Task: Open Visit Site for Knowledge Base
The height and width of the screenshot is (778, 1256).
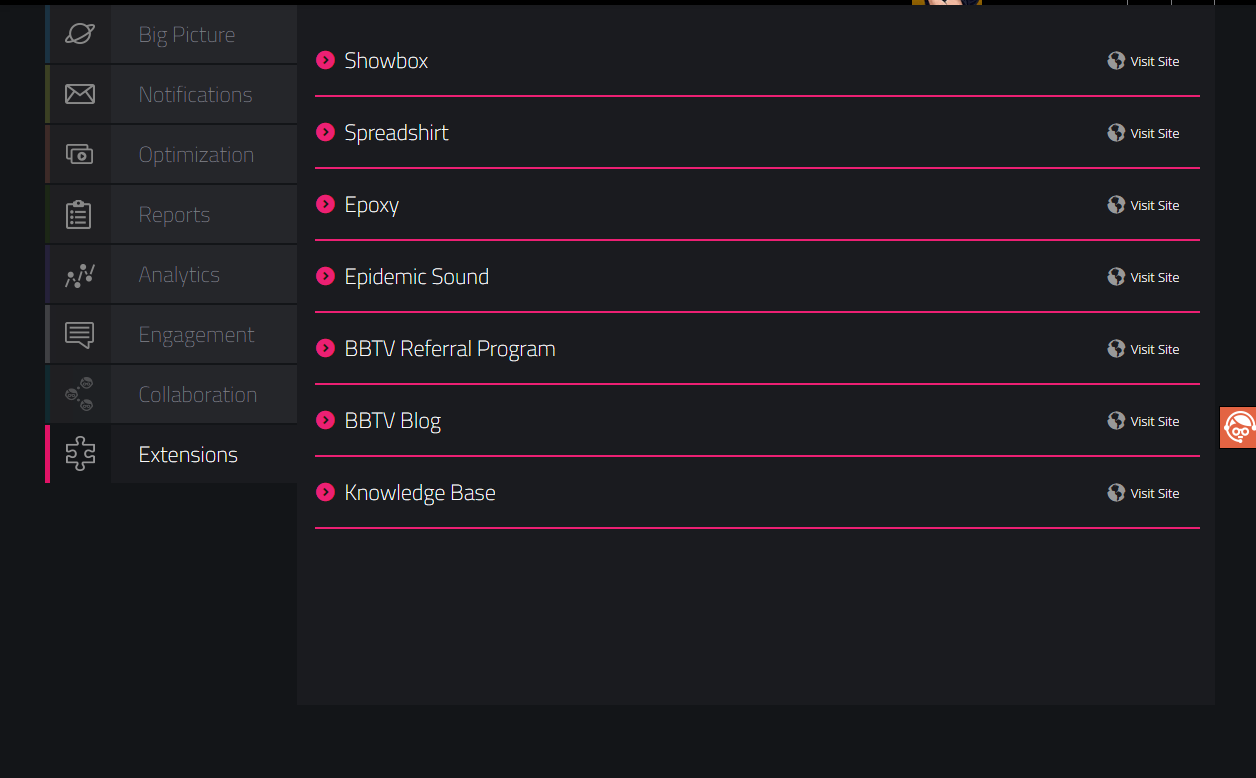Action: pyautogui.click(x=1154, y=493)
